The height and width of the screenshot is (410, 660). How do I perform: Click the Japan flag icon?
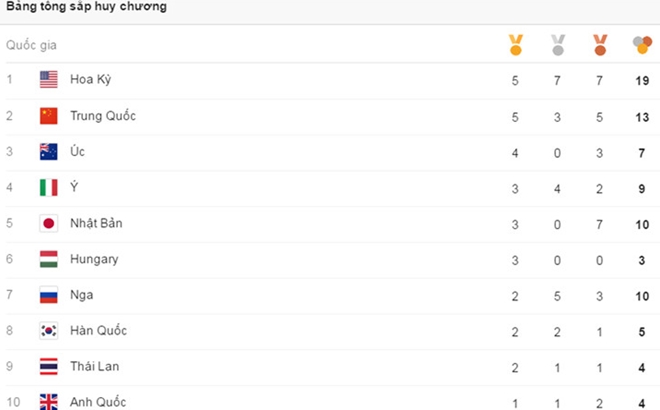pos(49,224)
